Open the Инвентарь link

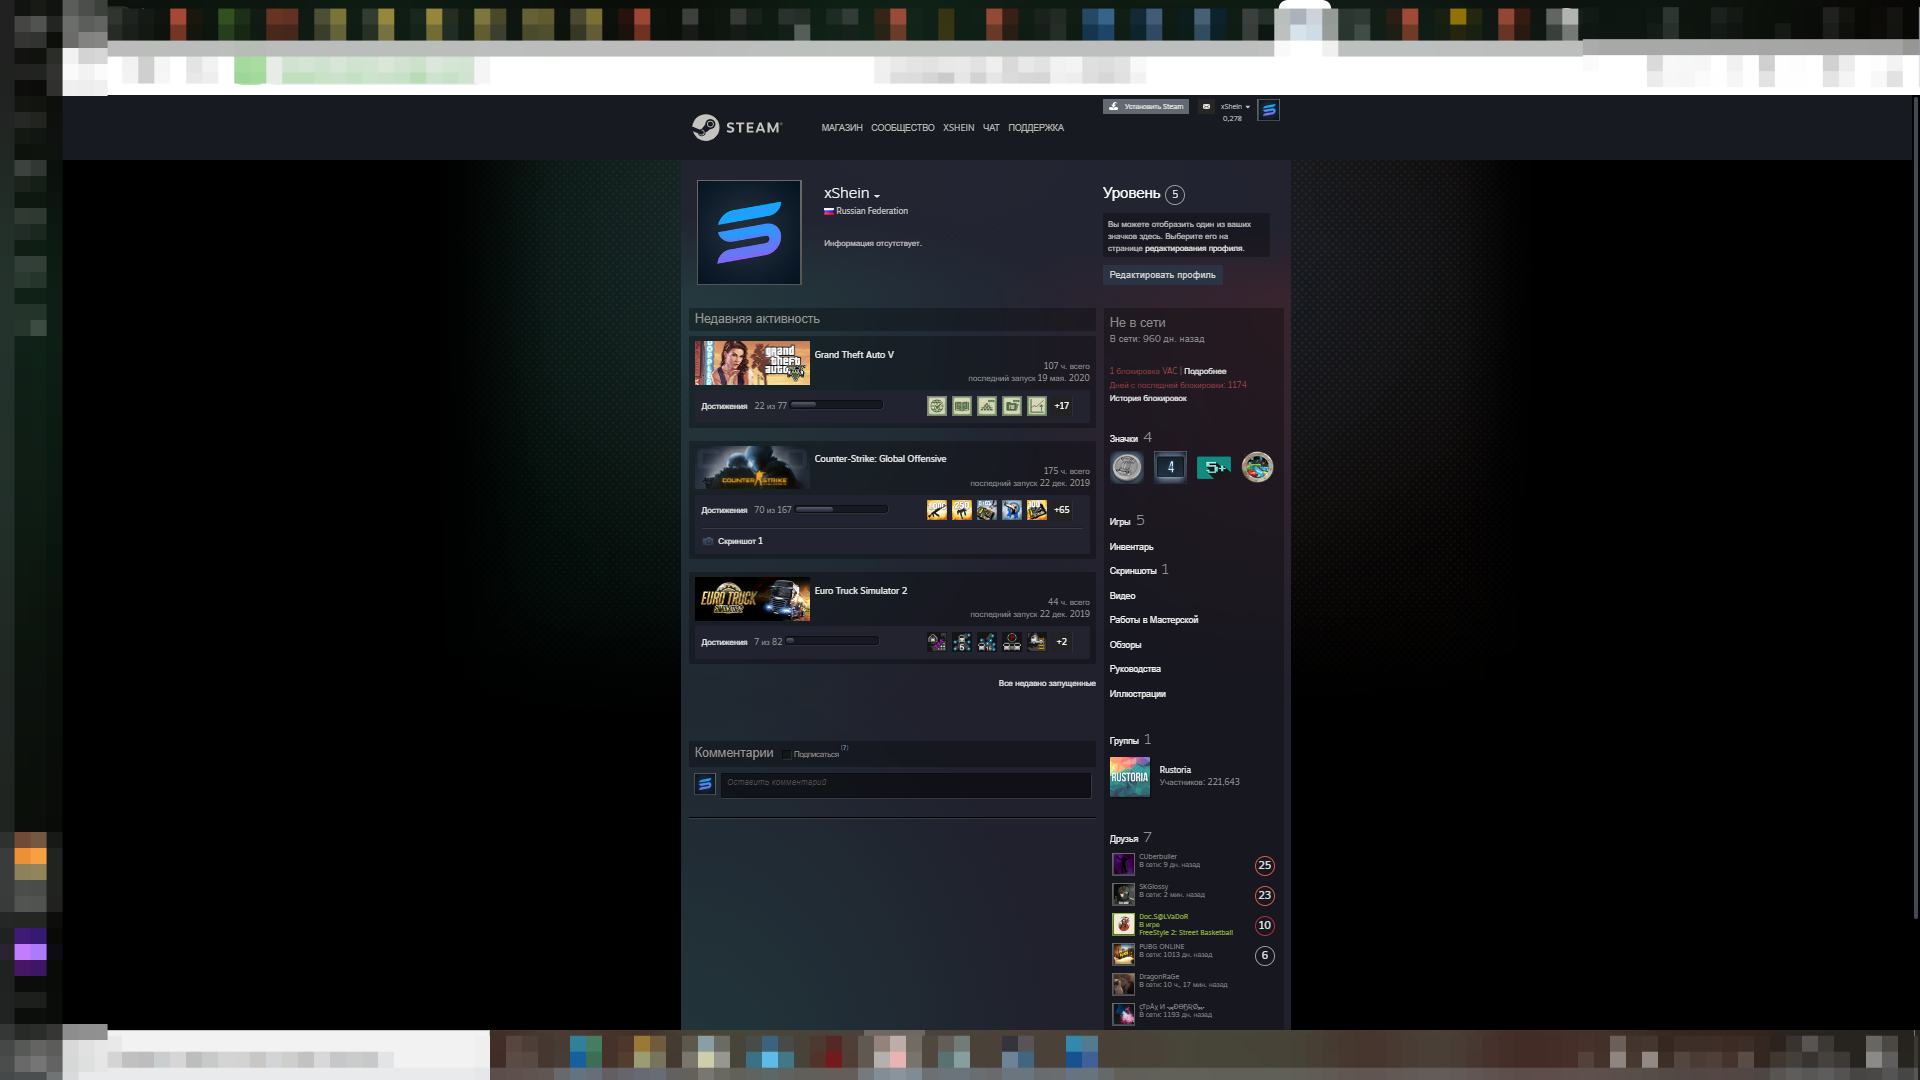[1131, 547]
